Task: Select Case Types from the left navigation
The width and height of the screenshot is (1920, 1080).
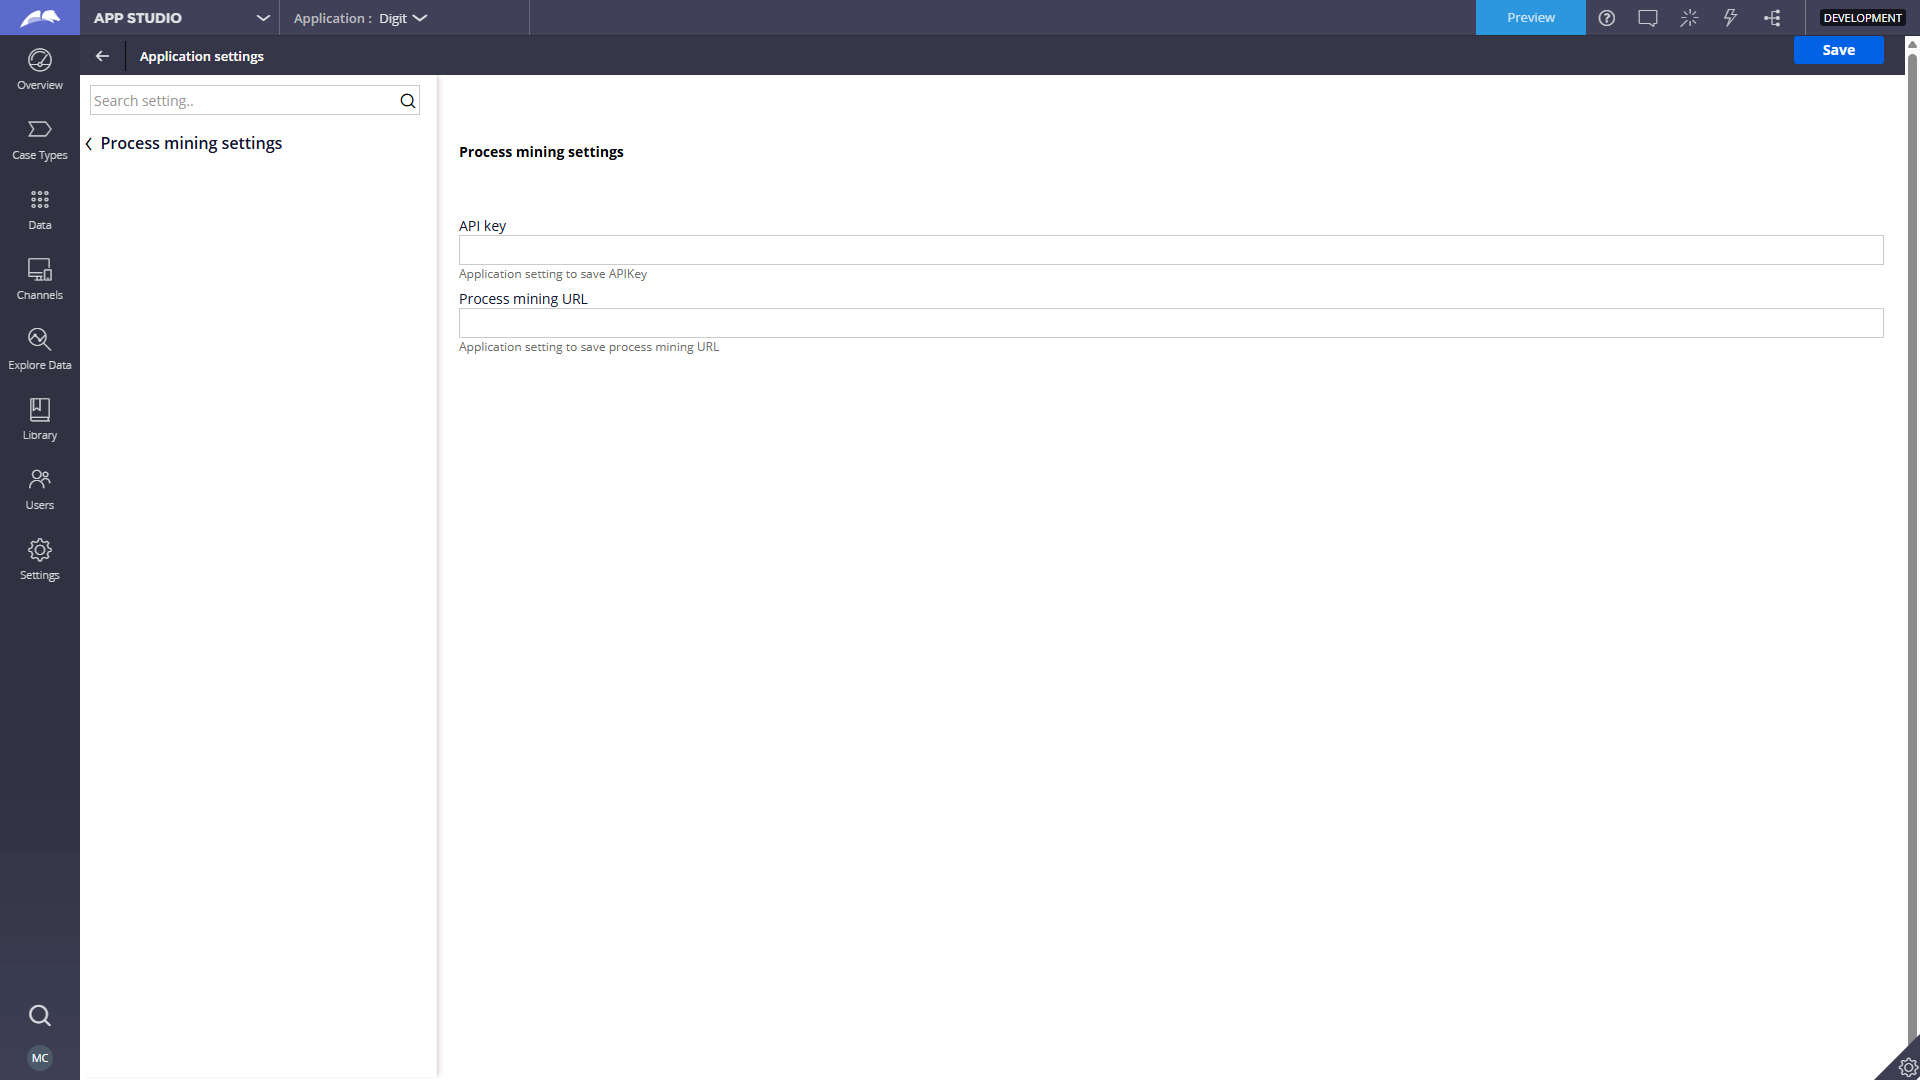Action: pos(40,138)
